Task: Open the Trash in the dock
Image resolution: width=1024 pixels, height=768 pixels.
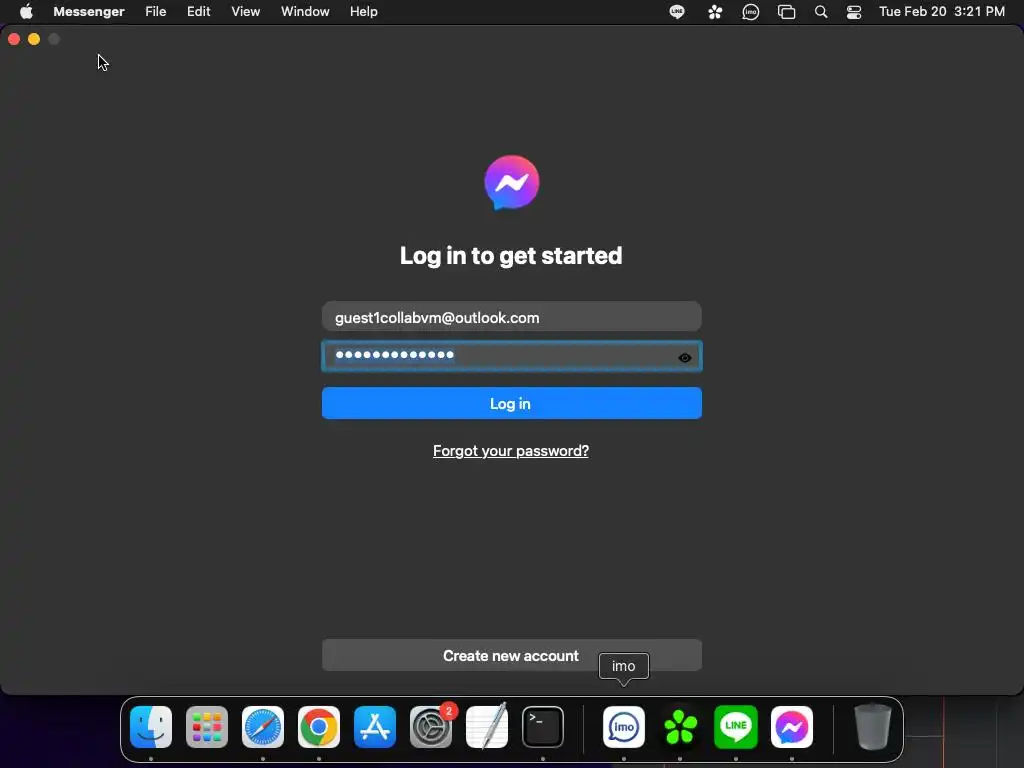Action: 872,727
